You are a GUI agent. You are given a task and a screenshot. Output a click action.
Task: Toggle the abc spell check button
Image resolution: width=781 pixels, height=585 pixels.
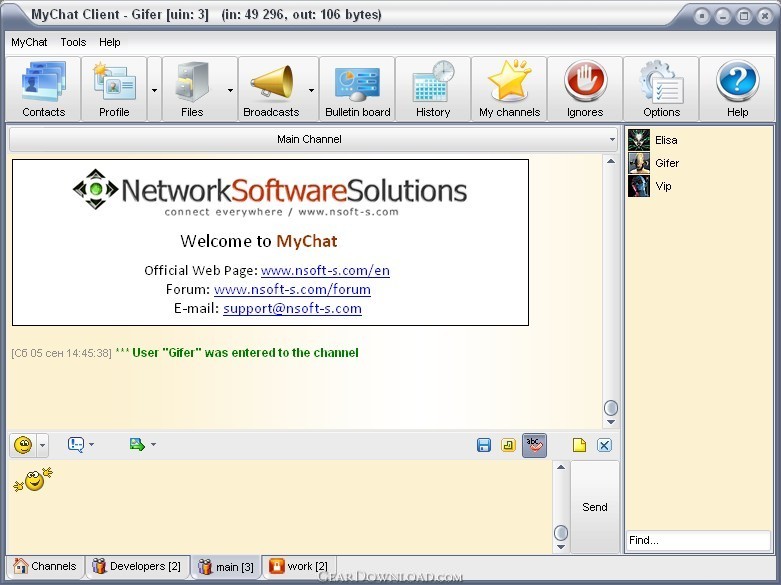(534, 445)
